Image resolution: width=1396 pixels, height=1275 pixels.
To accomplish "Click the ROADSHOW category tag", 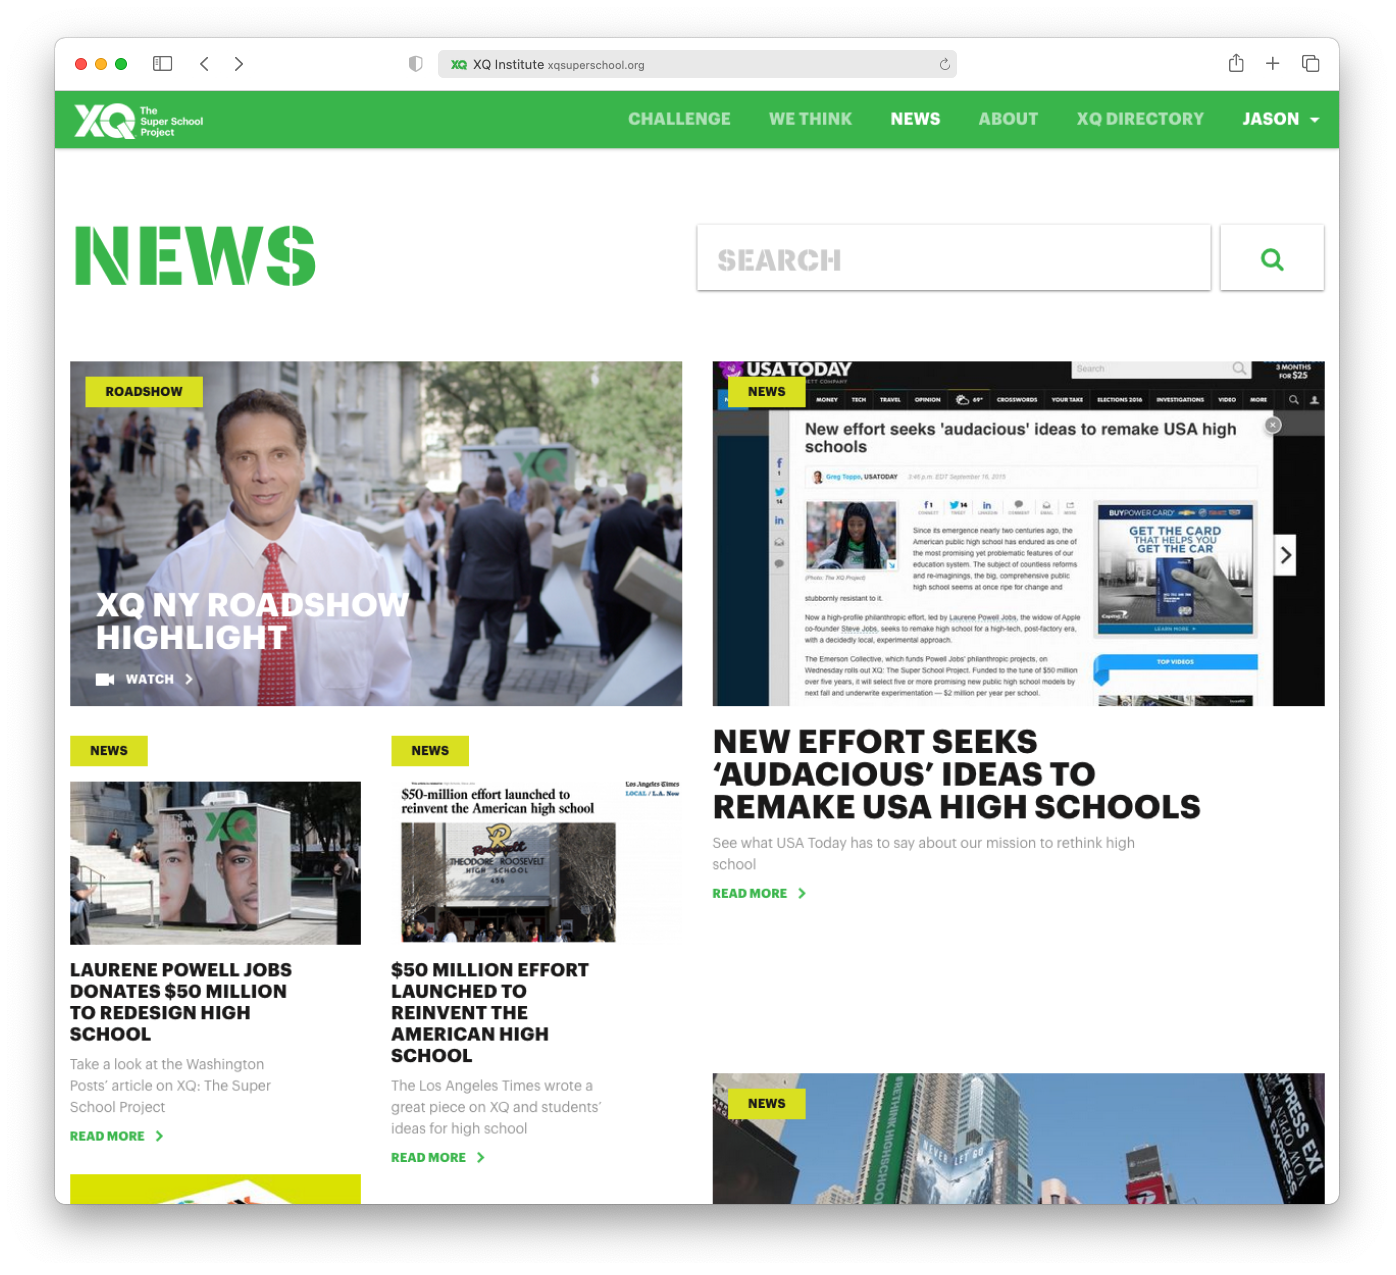I will (144, 392).
